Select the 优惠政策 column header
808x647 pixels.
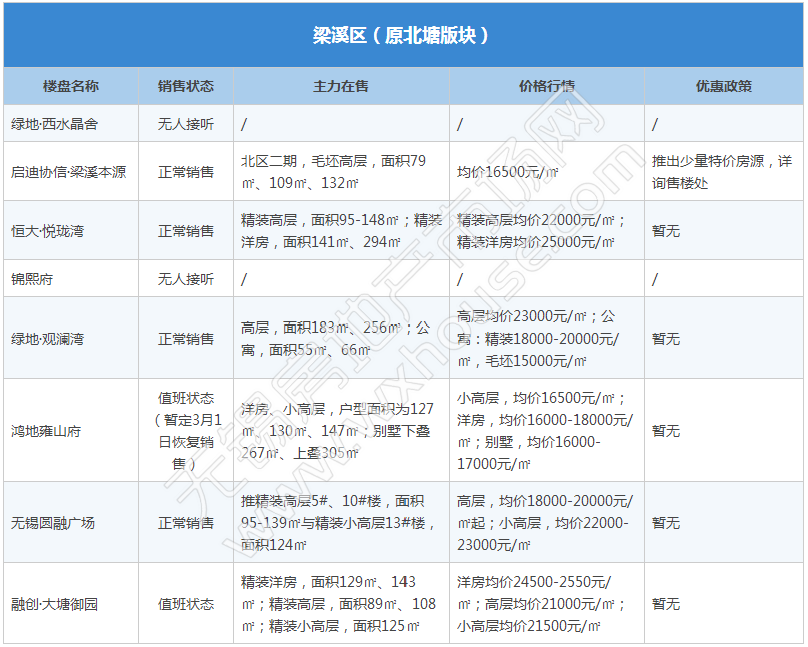pyautogui.click(x=724, y=86)
